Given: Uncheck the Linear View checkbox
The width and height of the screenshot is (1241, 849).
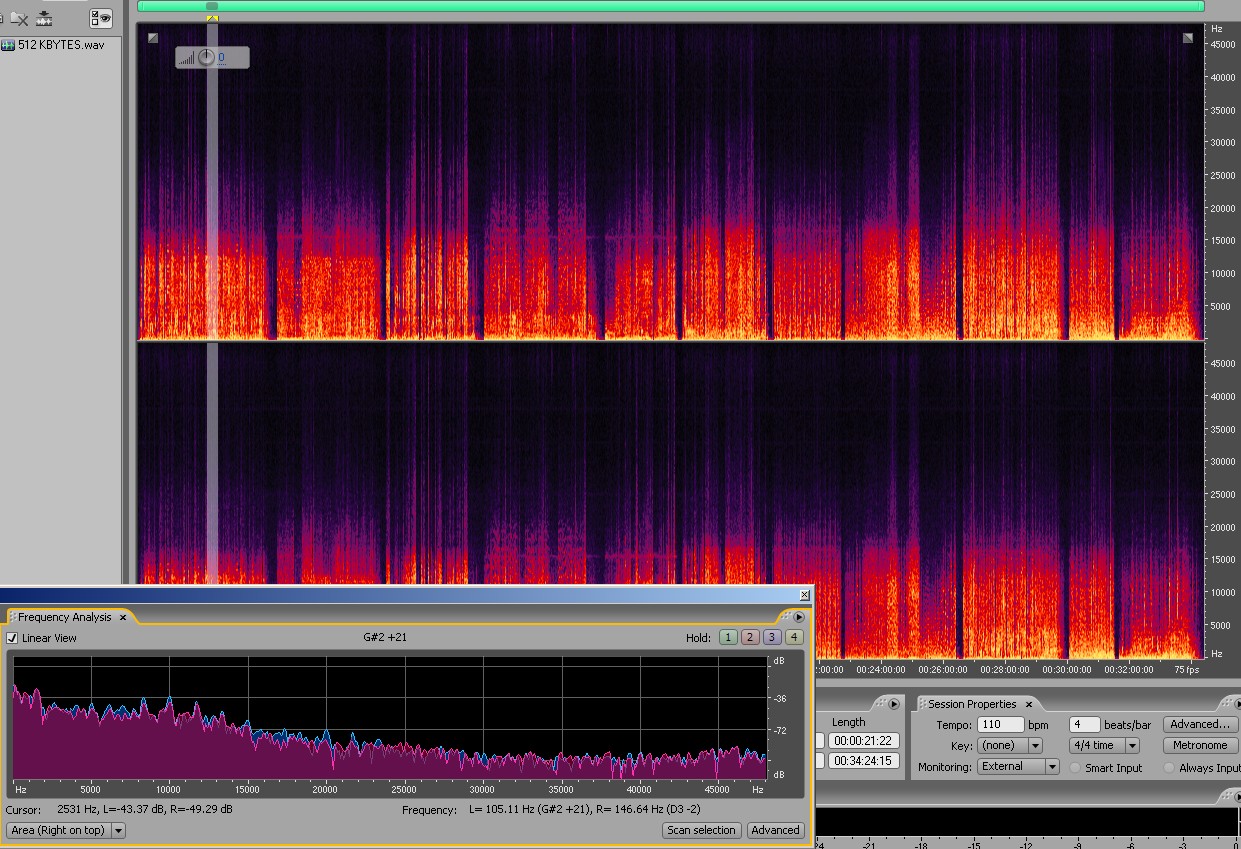Looking at the screenshot, I should click(12, 638).
